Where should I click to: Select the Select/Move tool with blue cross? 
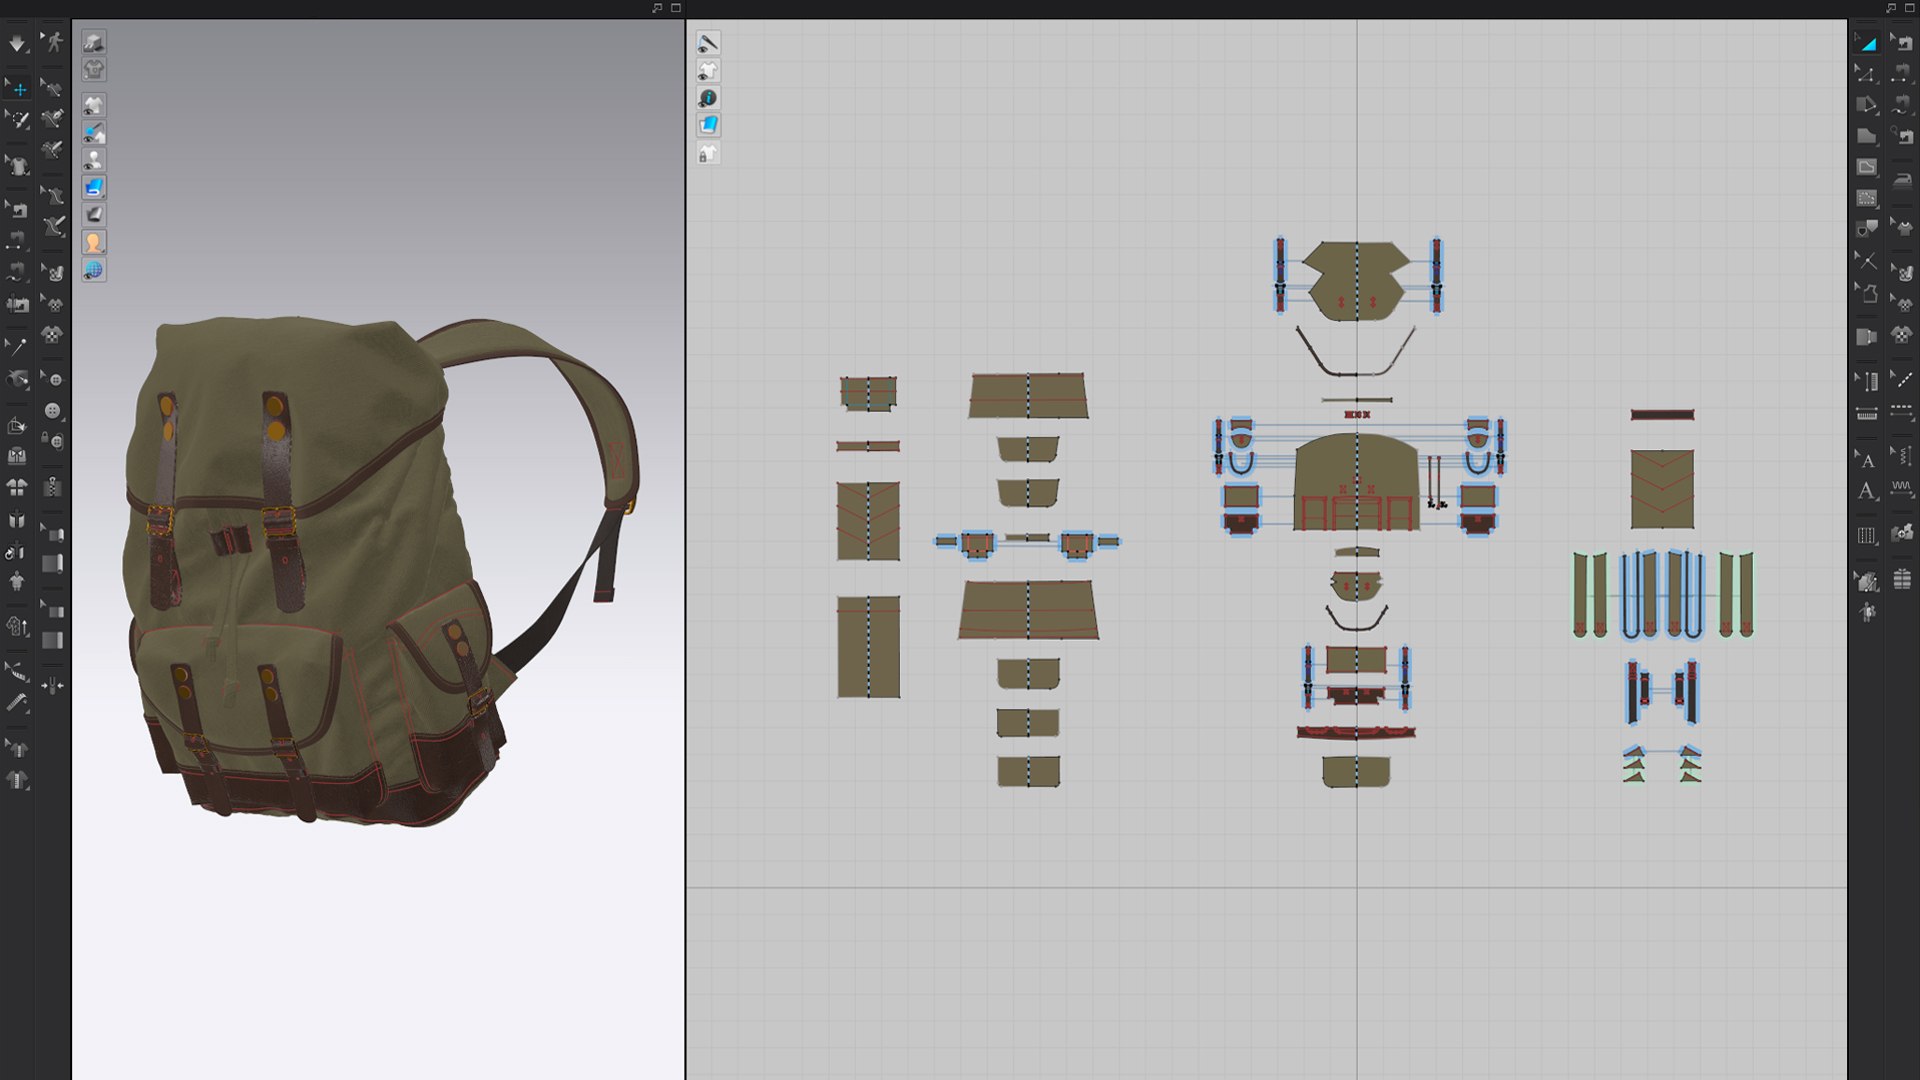(x=18, y=89)
